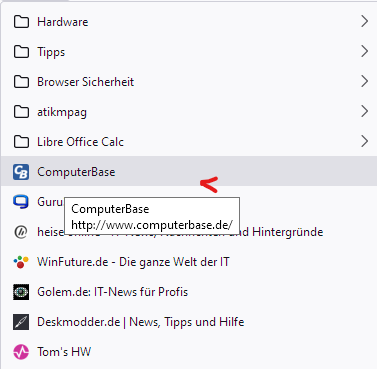Click the pink Tom's HW favicon
Image resolution: width=377 pixels, height=369 pixels.
point(21,352)
